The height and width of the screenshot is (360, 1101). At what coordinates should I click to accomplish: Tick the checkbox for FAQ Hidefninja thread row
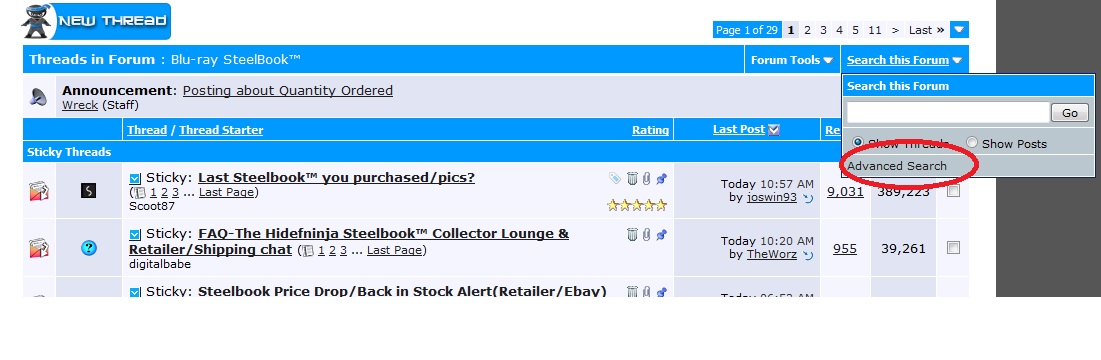tap(953, 248)
